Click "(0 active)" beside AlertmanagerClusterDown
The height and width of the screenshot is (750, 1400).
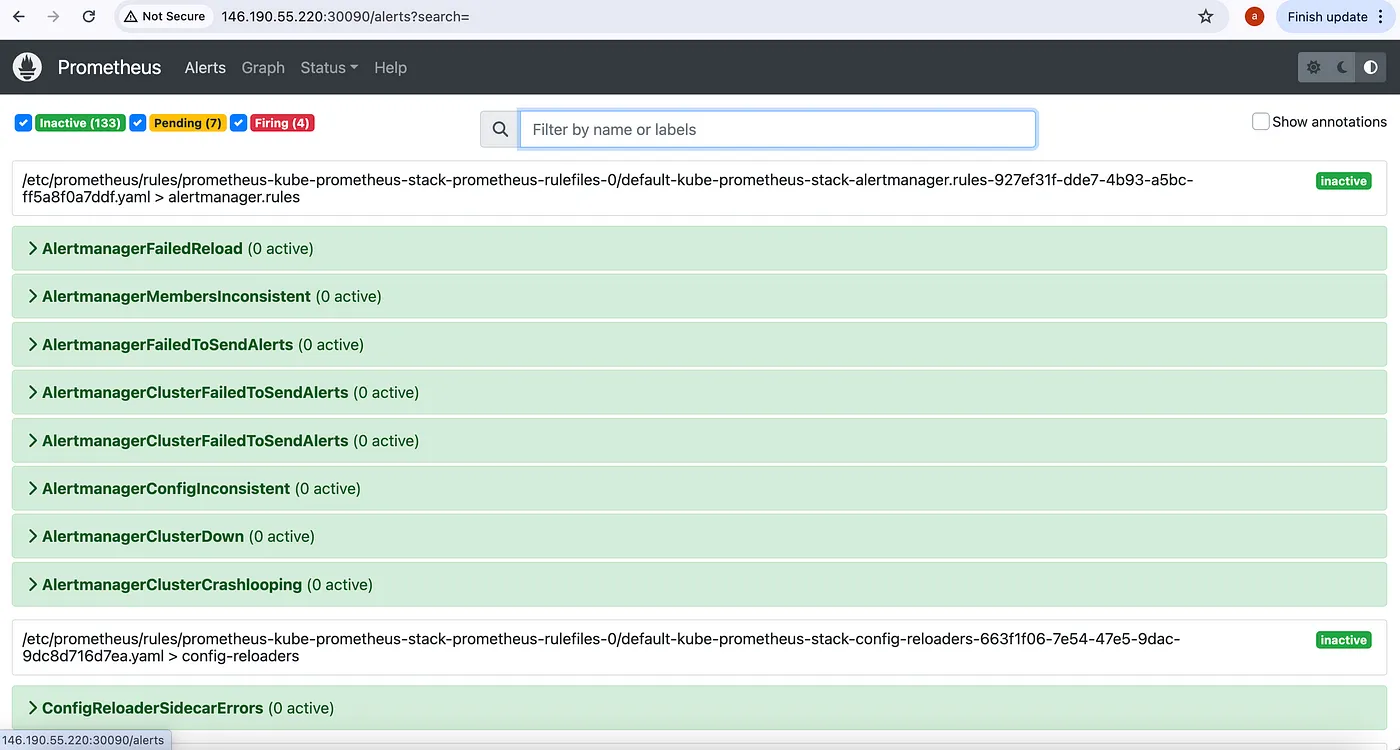[282, 536]
